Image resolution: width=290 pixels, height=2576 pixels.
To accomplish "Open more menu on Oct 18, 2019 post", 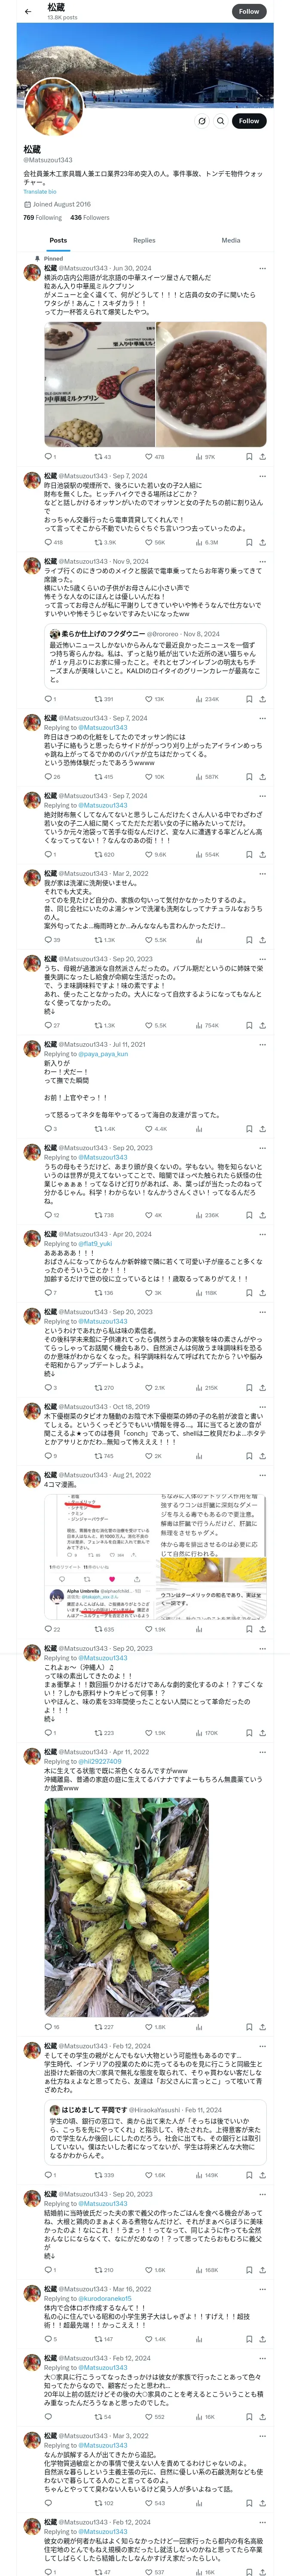I will point(263,1405).
